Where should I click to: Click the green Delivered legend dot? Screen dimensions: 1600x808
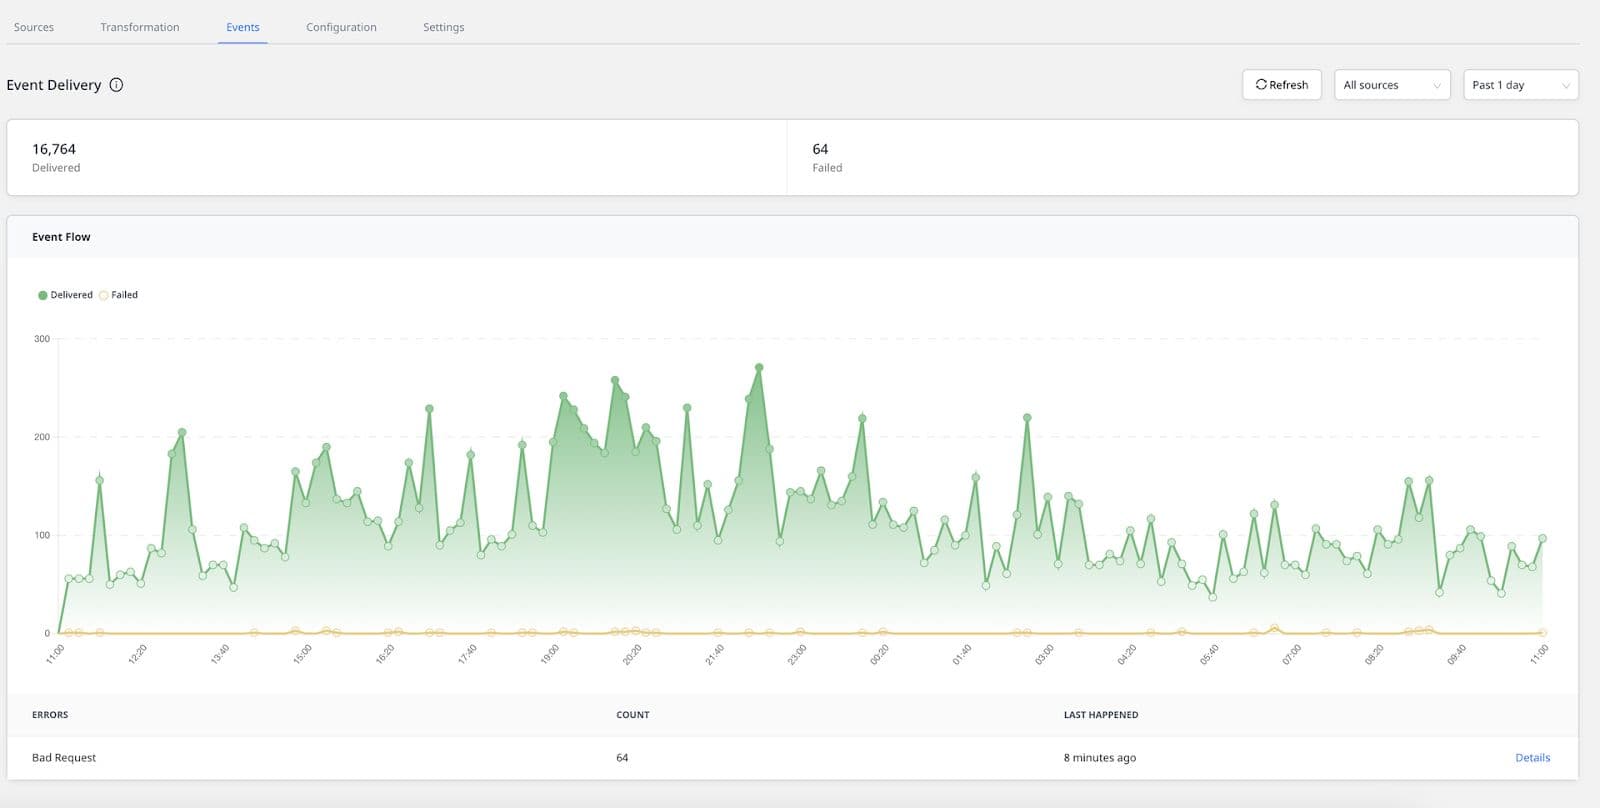(x=42, y=295)
